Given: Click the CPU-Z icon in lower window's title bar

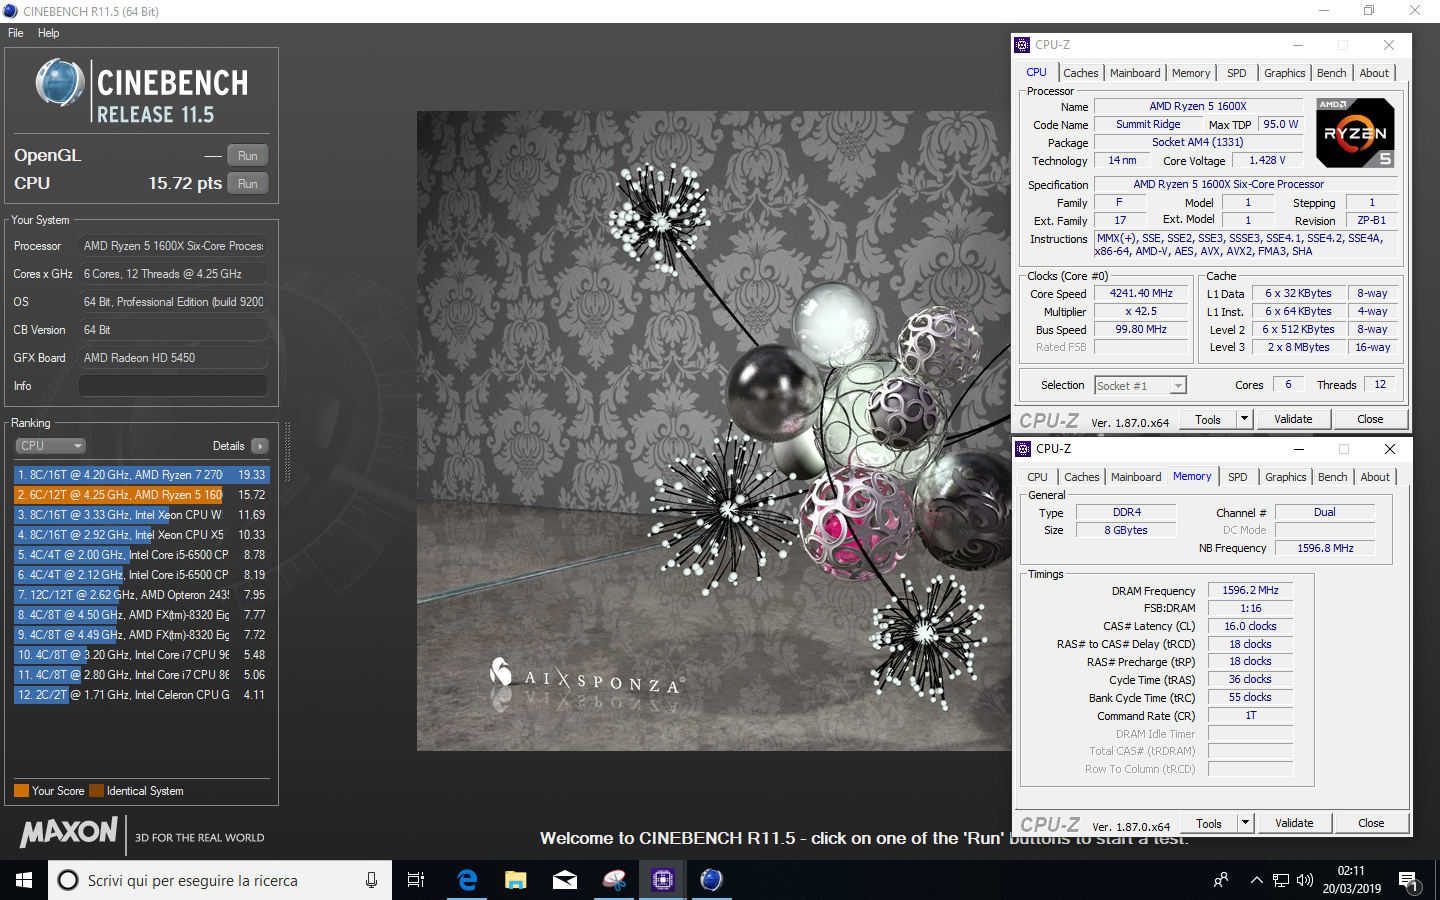Looking at the screenshot, I should coord(1023,449).
